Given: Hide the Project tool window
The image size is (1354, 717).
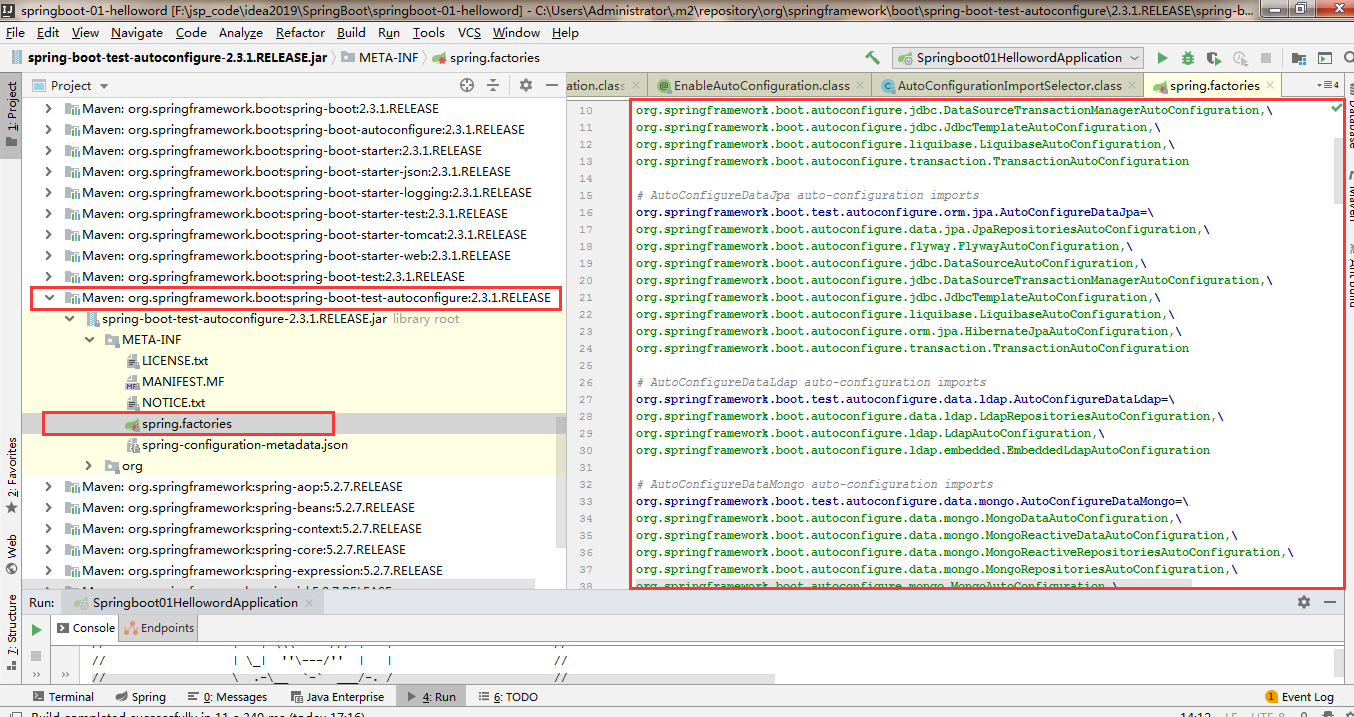Looking at the screenshot, I should pos(552,85).
